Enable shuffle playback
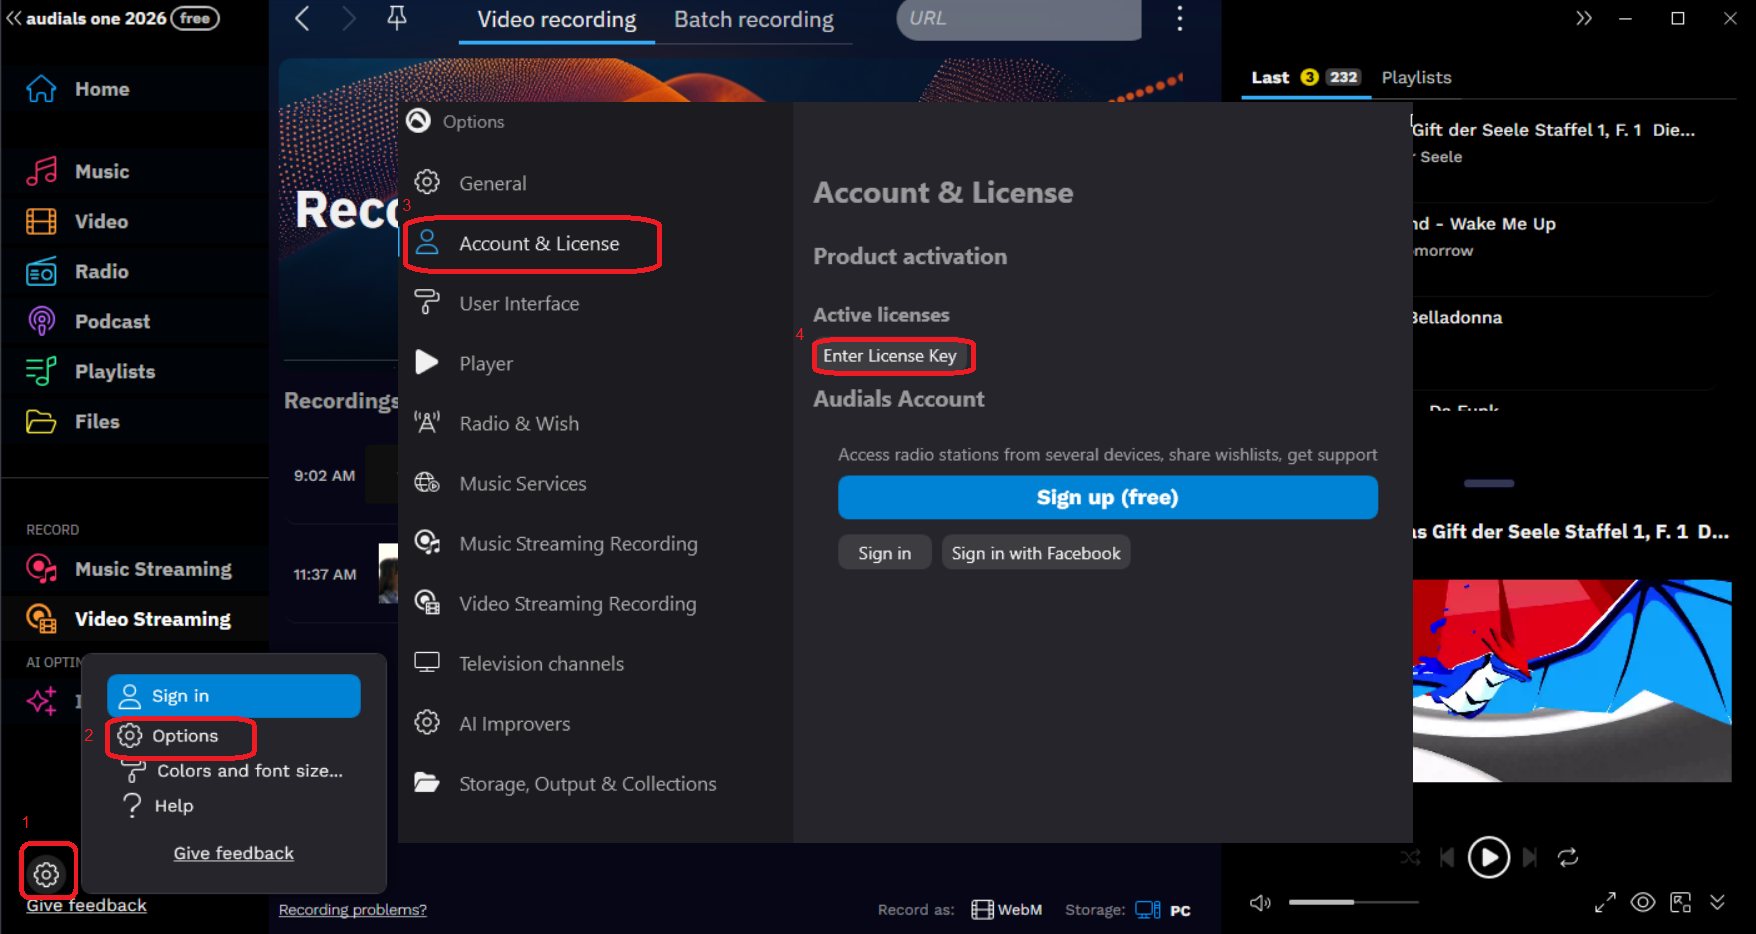 tap(1410, 857)
